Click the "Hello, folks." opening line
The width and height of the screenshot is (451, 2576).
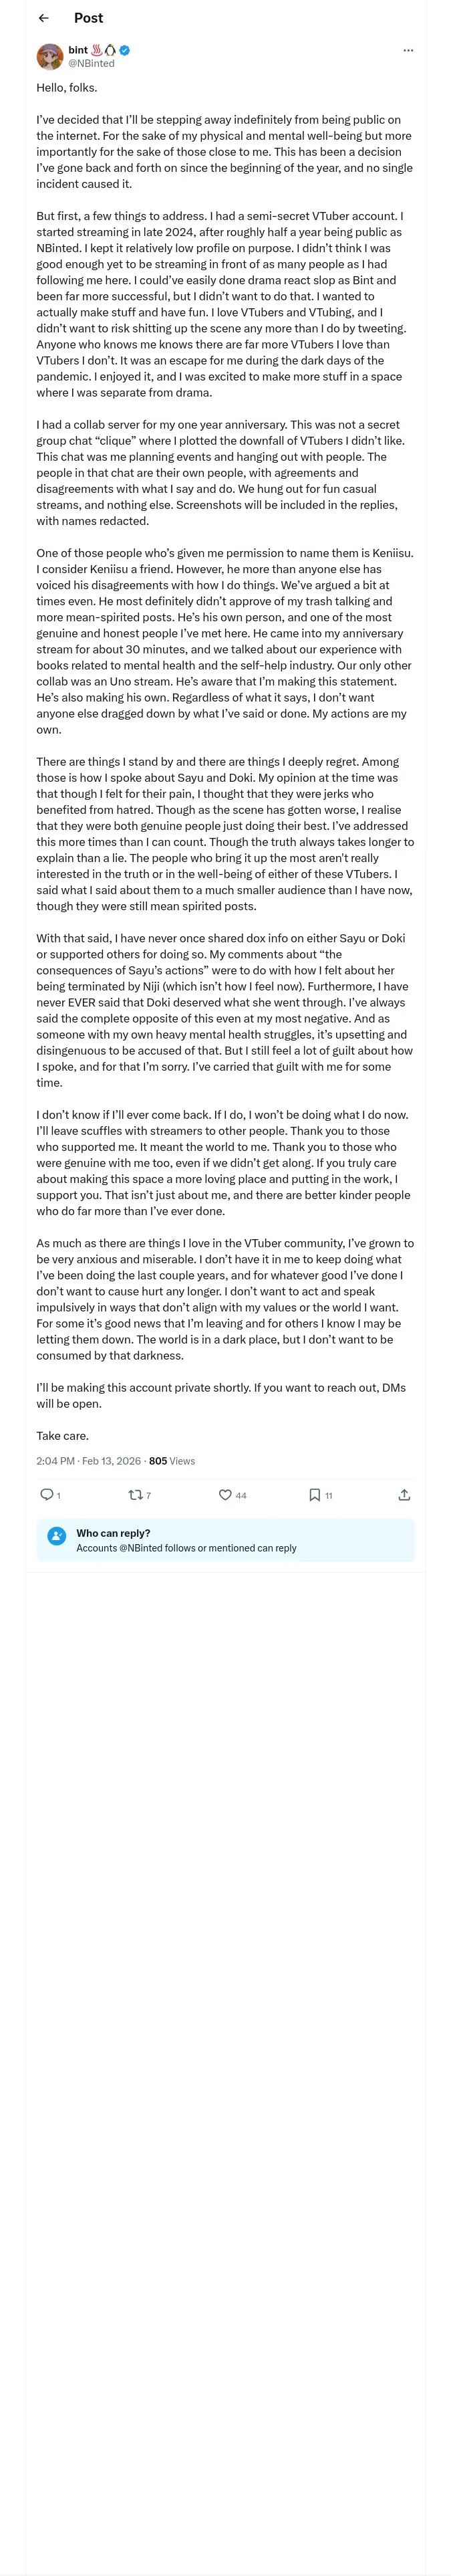coord(67,88)
